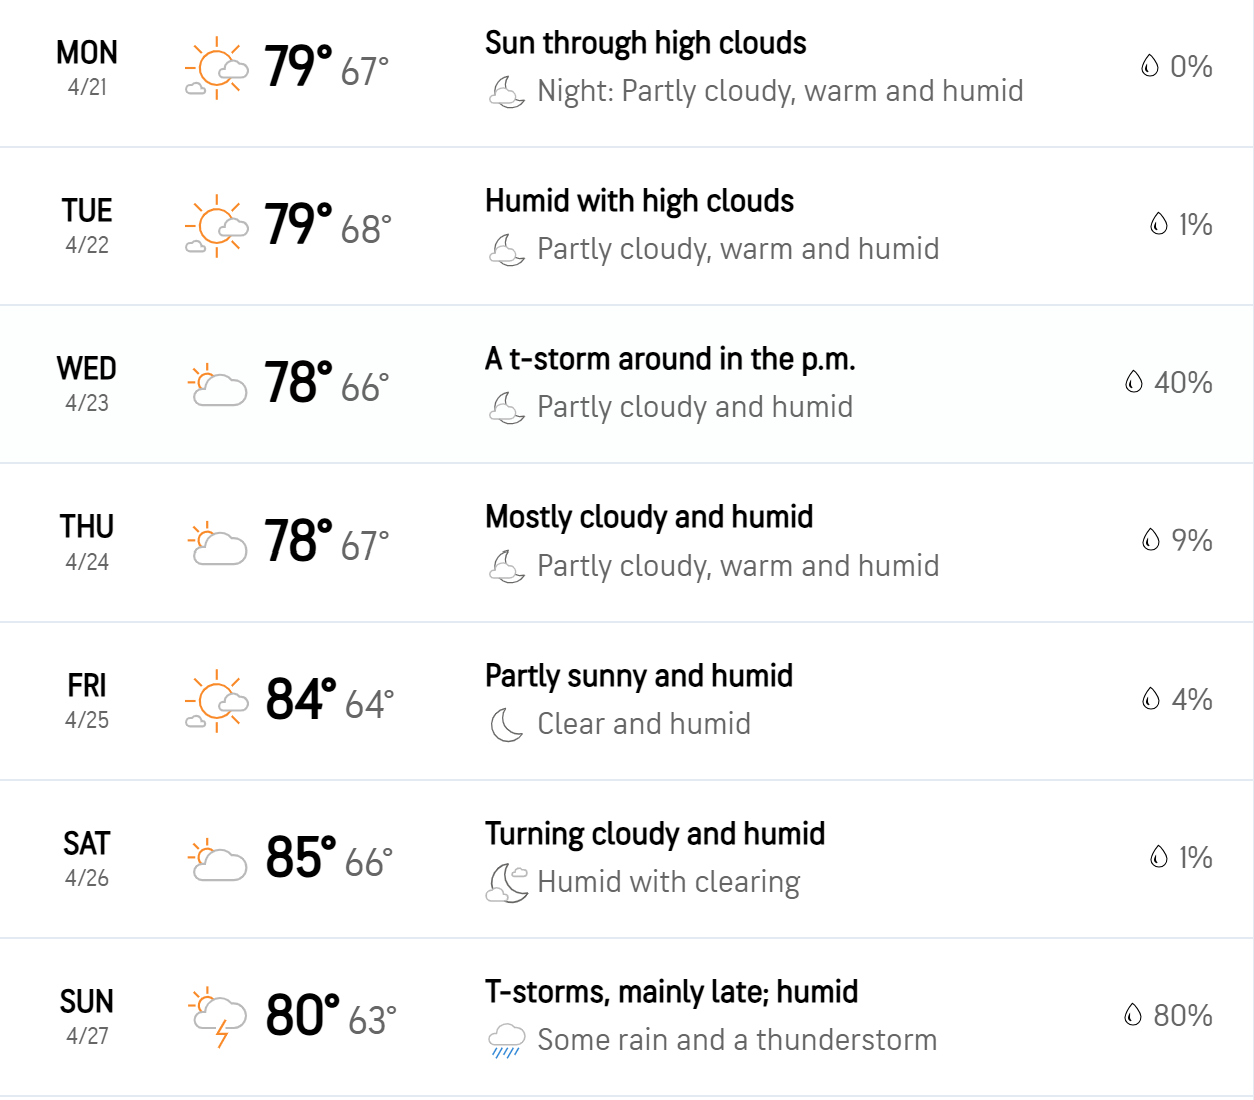The height and width of the screenshot is (1100, 1254).
Task: Click Sunday's thunderstorm weather icon
Action: coord(218,1016)
